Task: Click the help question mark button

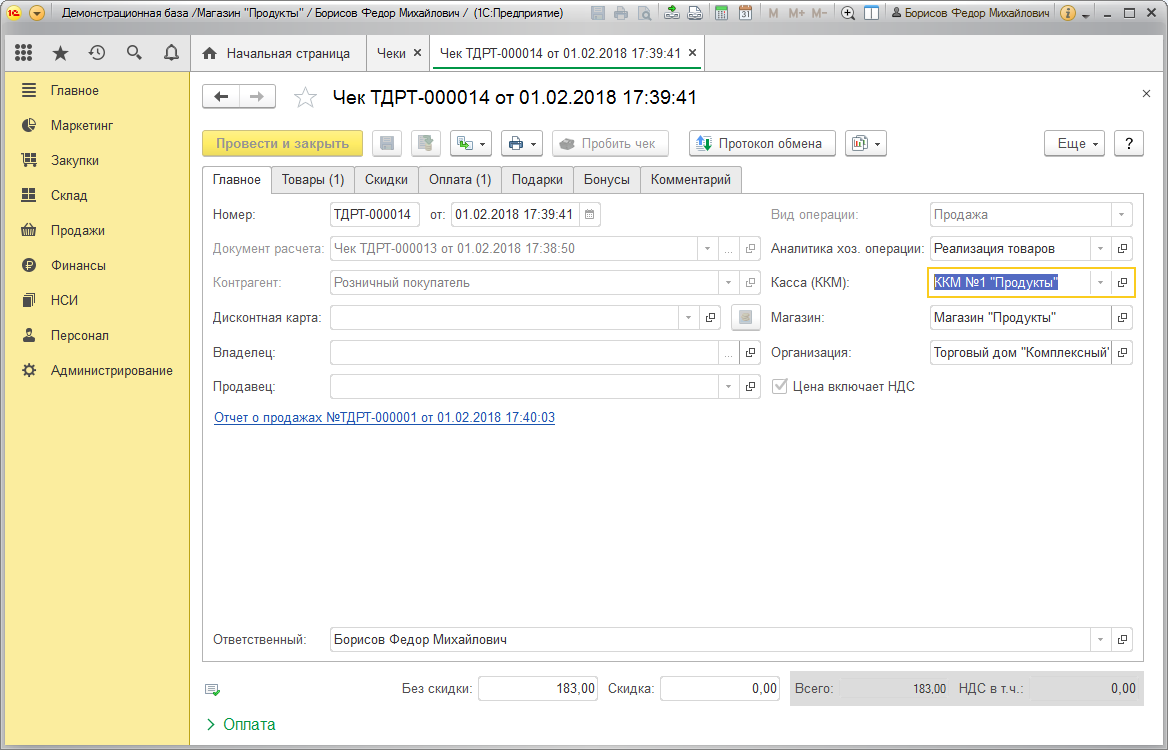Action: pos(1129,144)
